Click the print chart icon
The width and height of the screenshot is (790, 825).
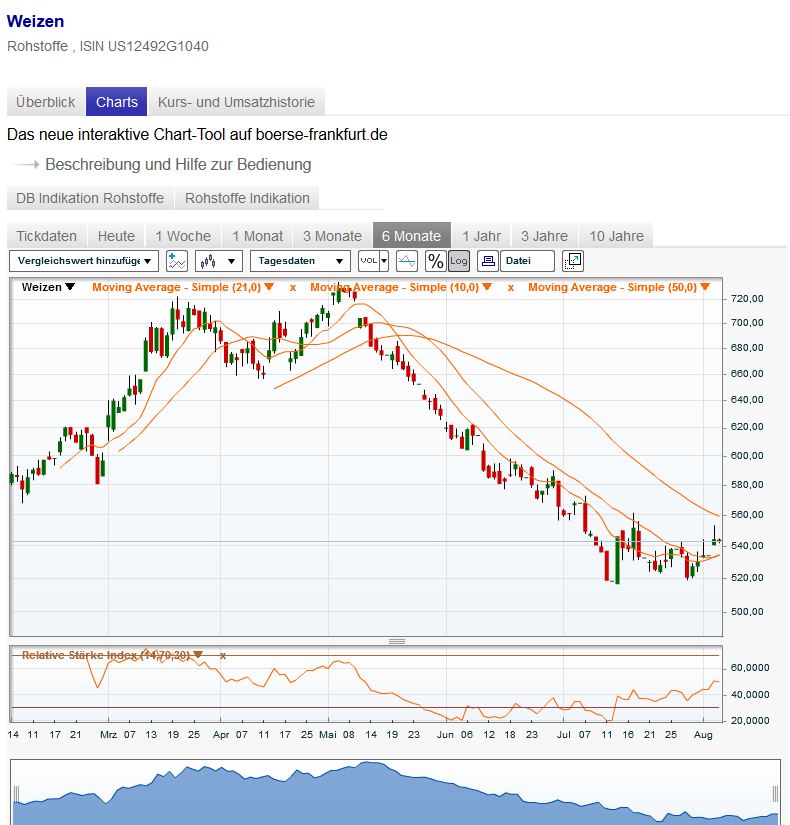487,261
